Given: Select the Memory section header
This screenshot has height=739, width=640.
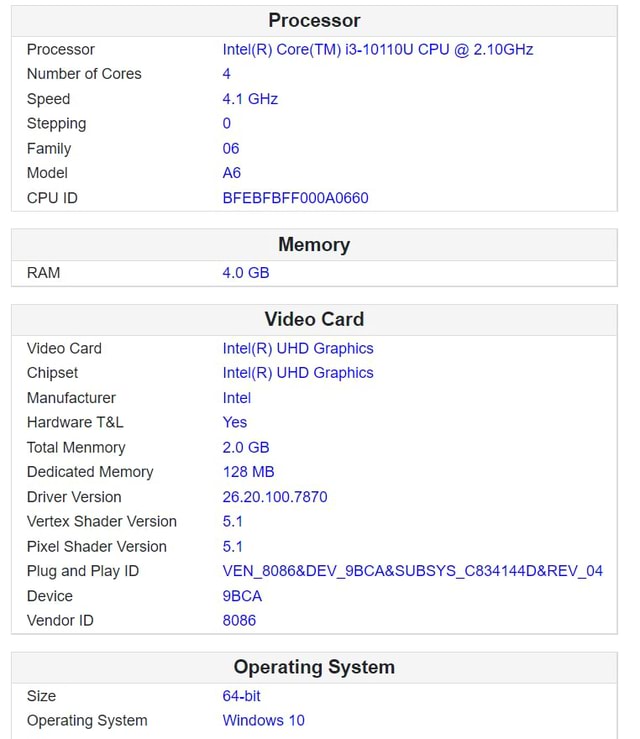Looking at the screenshot, I should [314, 245].
